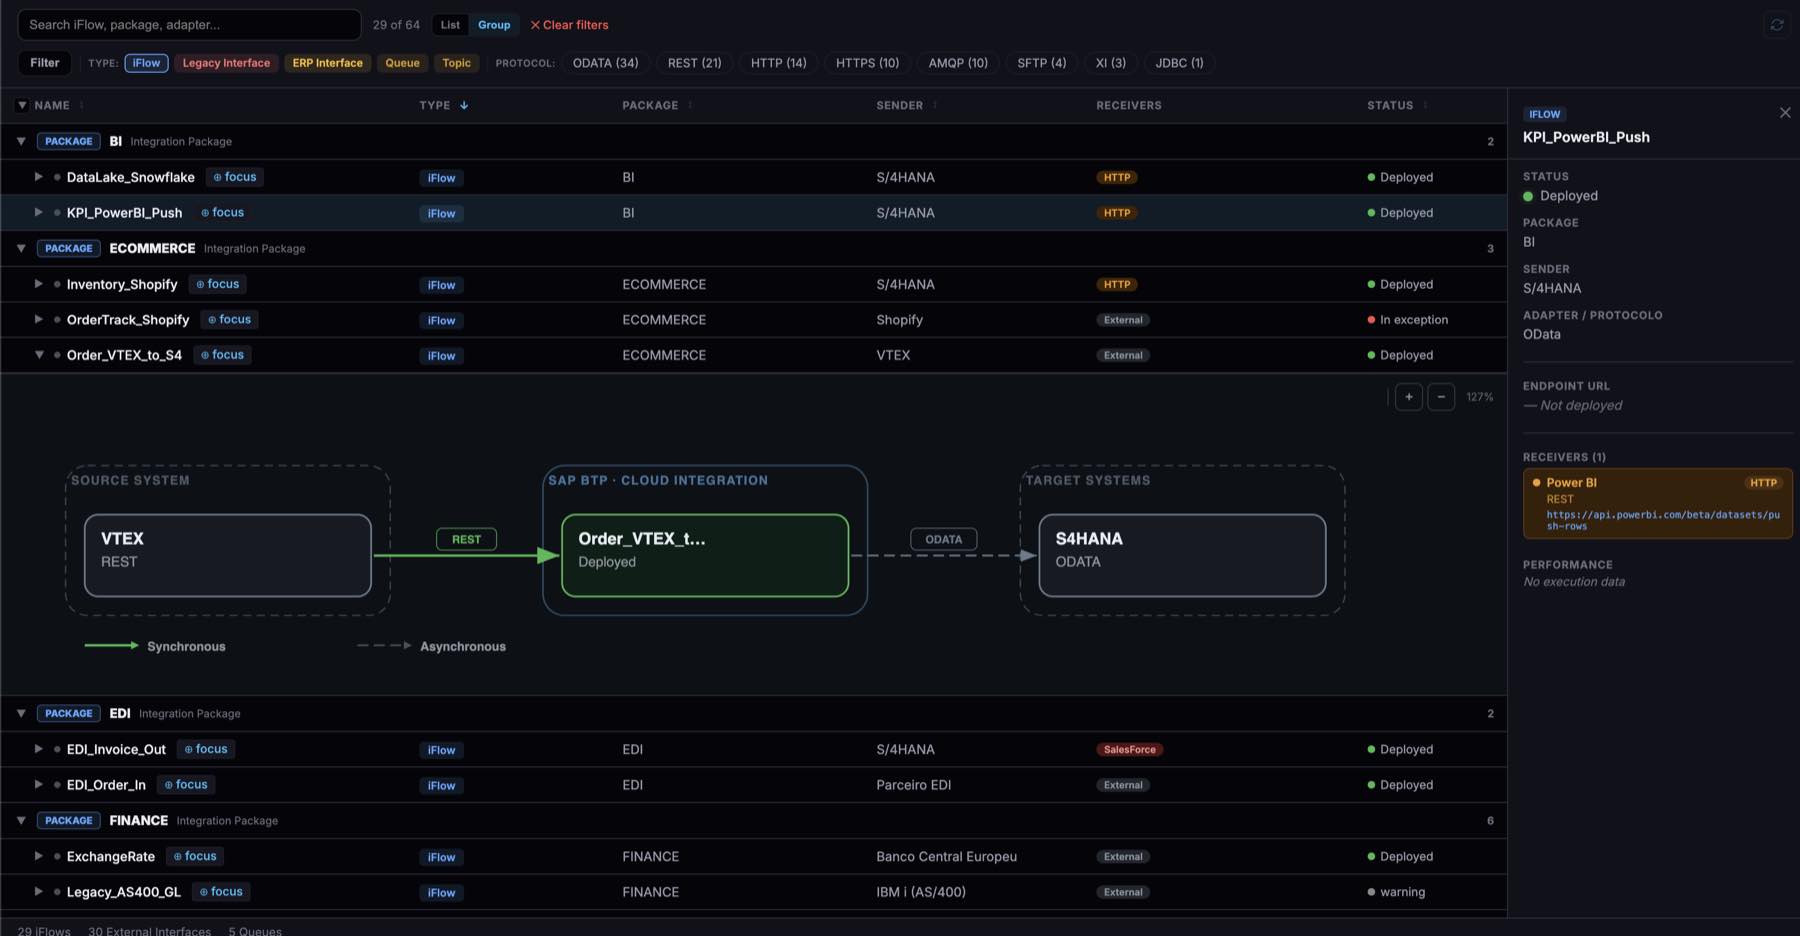This screenshot has height=936, width=1800.
Task: Sort by the STATUS column header
Action: click(1390, 105)
